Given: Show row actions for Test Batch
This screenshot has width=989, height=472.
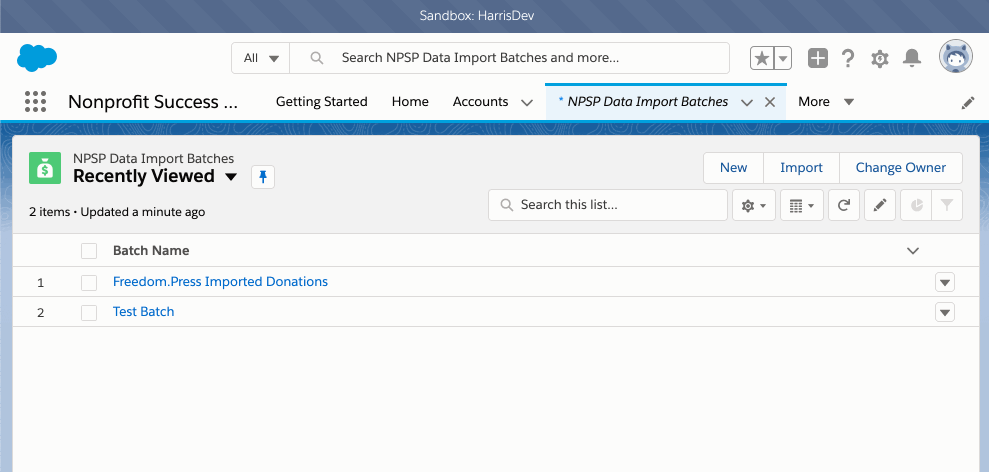Looking at the screenshot, I should [945, 312].
